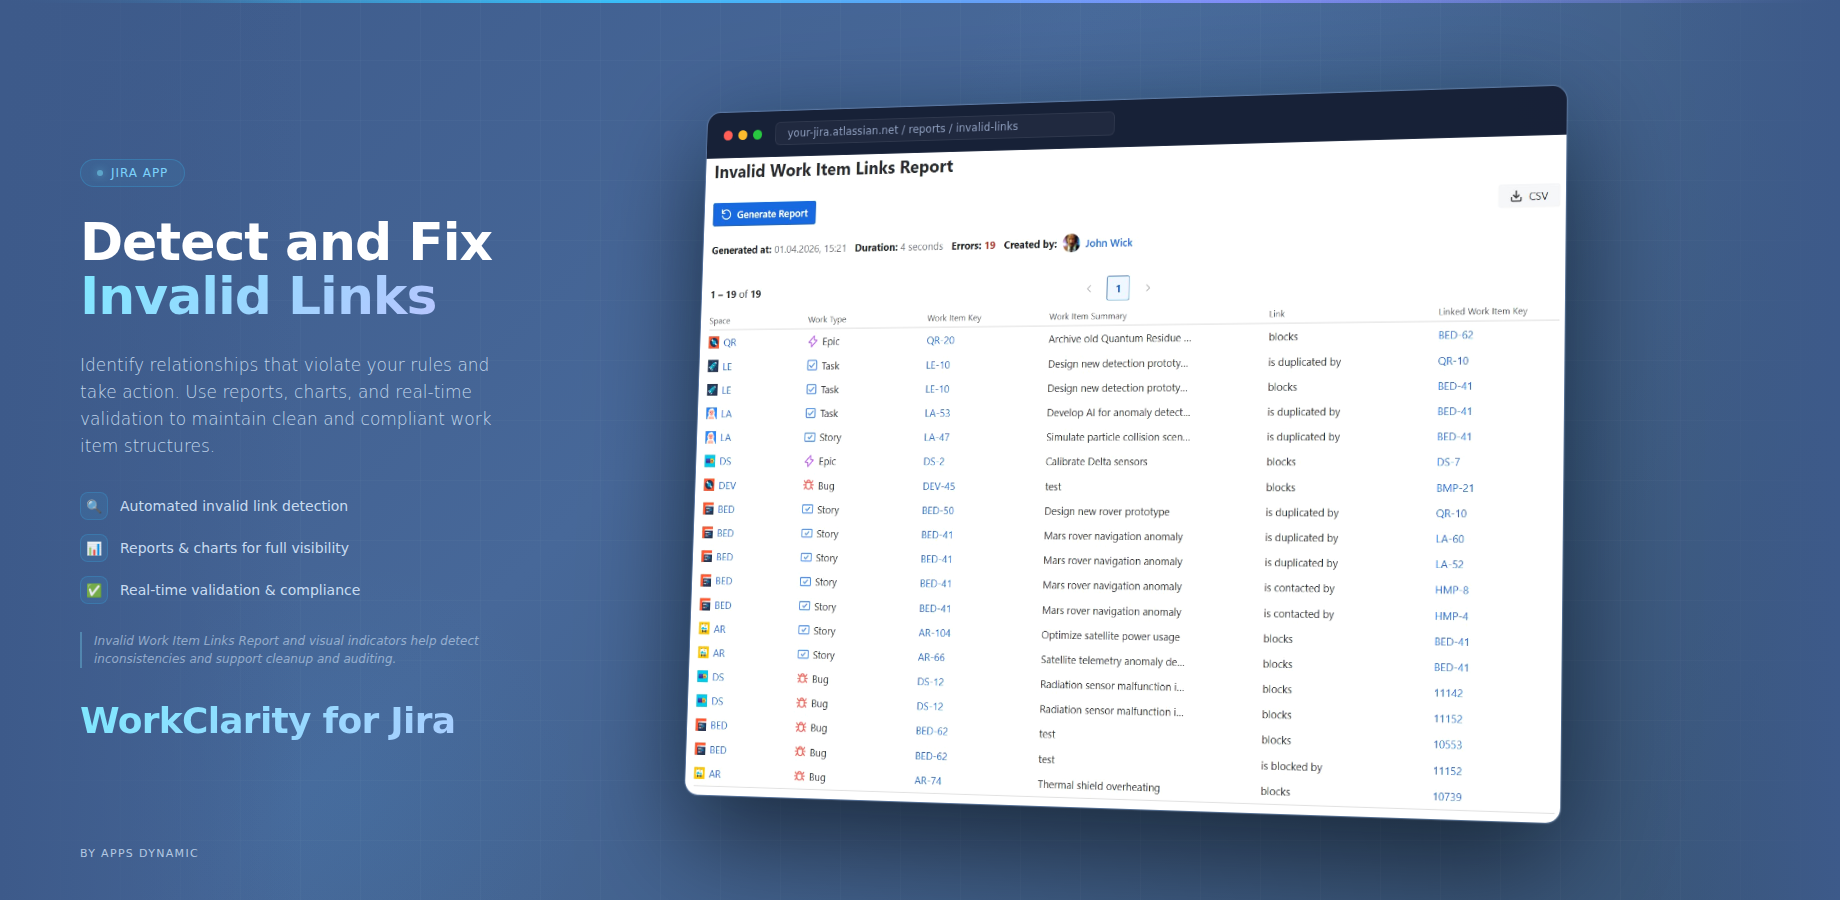The image size is (1840, 900).
Task: Click the browser address bar showing invalid-links URL
Action: coord(943,125)
